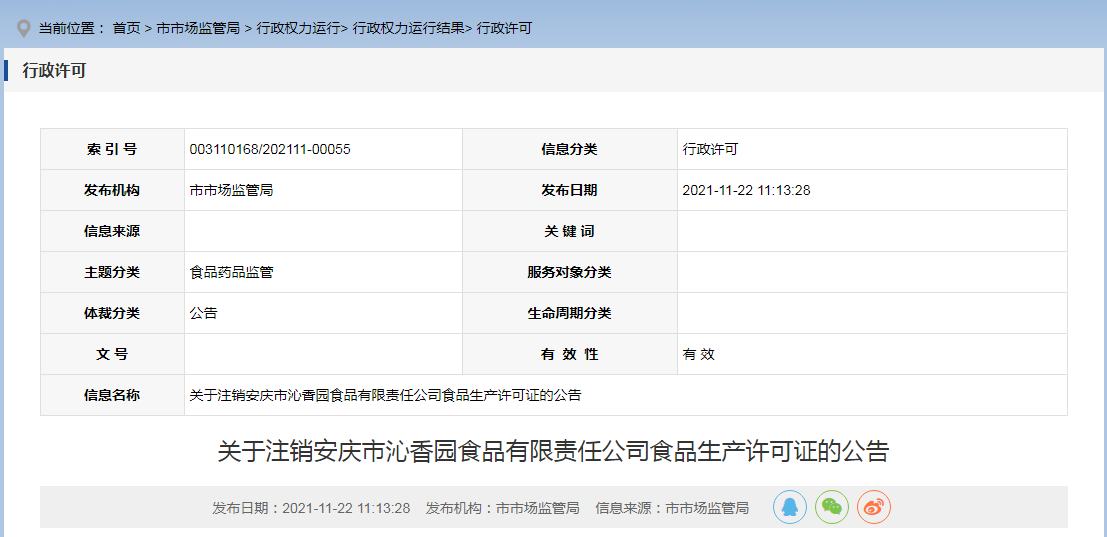1107x537 pixels.
Task: Click the 主题分类 label cell
Action: (x=112, y=272)
